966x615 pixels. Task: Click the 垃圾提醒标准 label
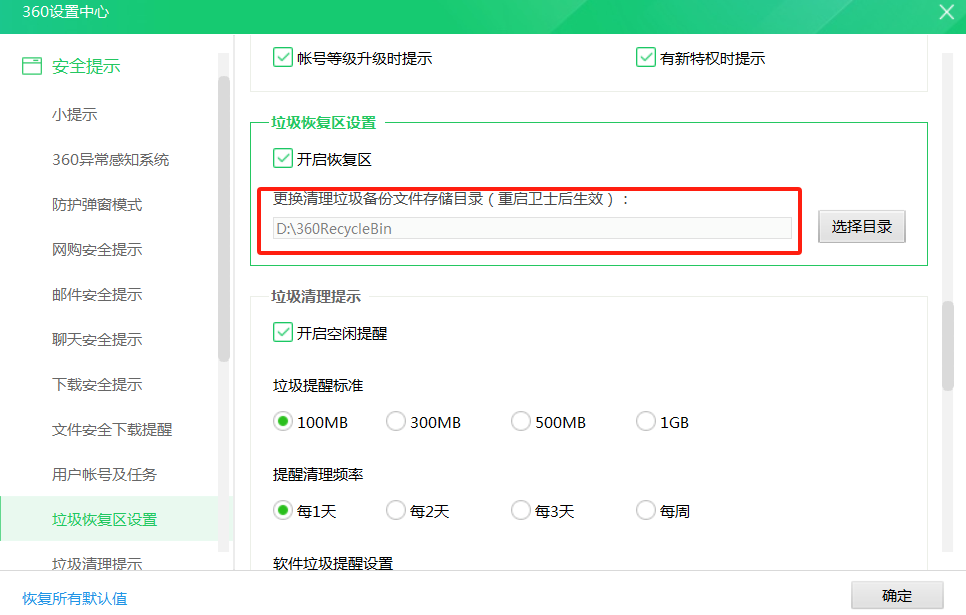click(x=318, y=386)
